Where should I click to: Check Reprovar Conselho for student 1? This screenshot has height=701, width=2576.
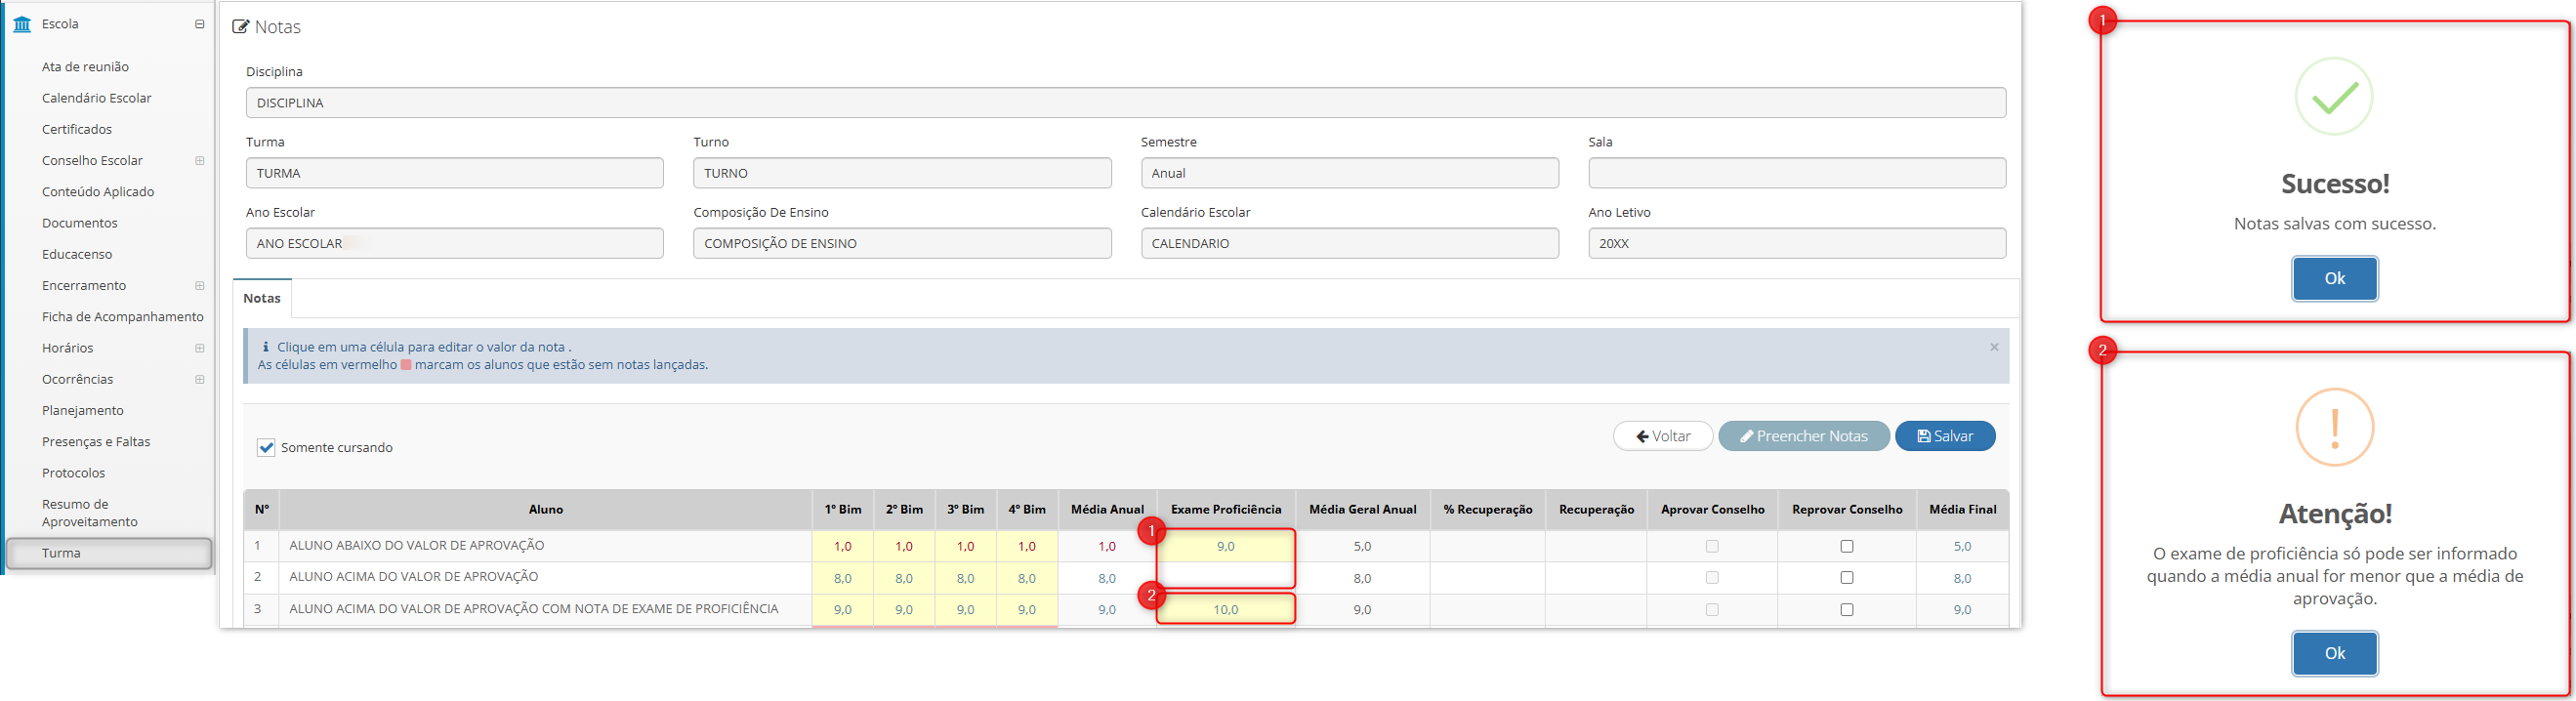[1847, 547]
